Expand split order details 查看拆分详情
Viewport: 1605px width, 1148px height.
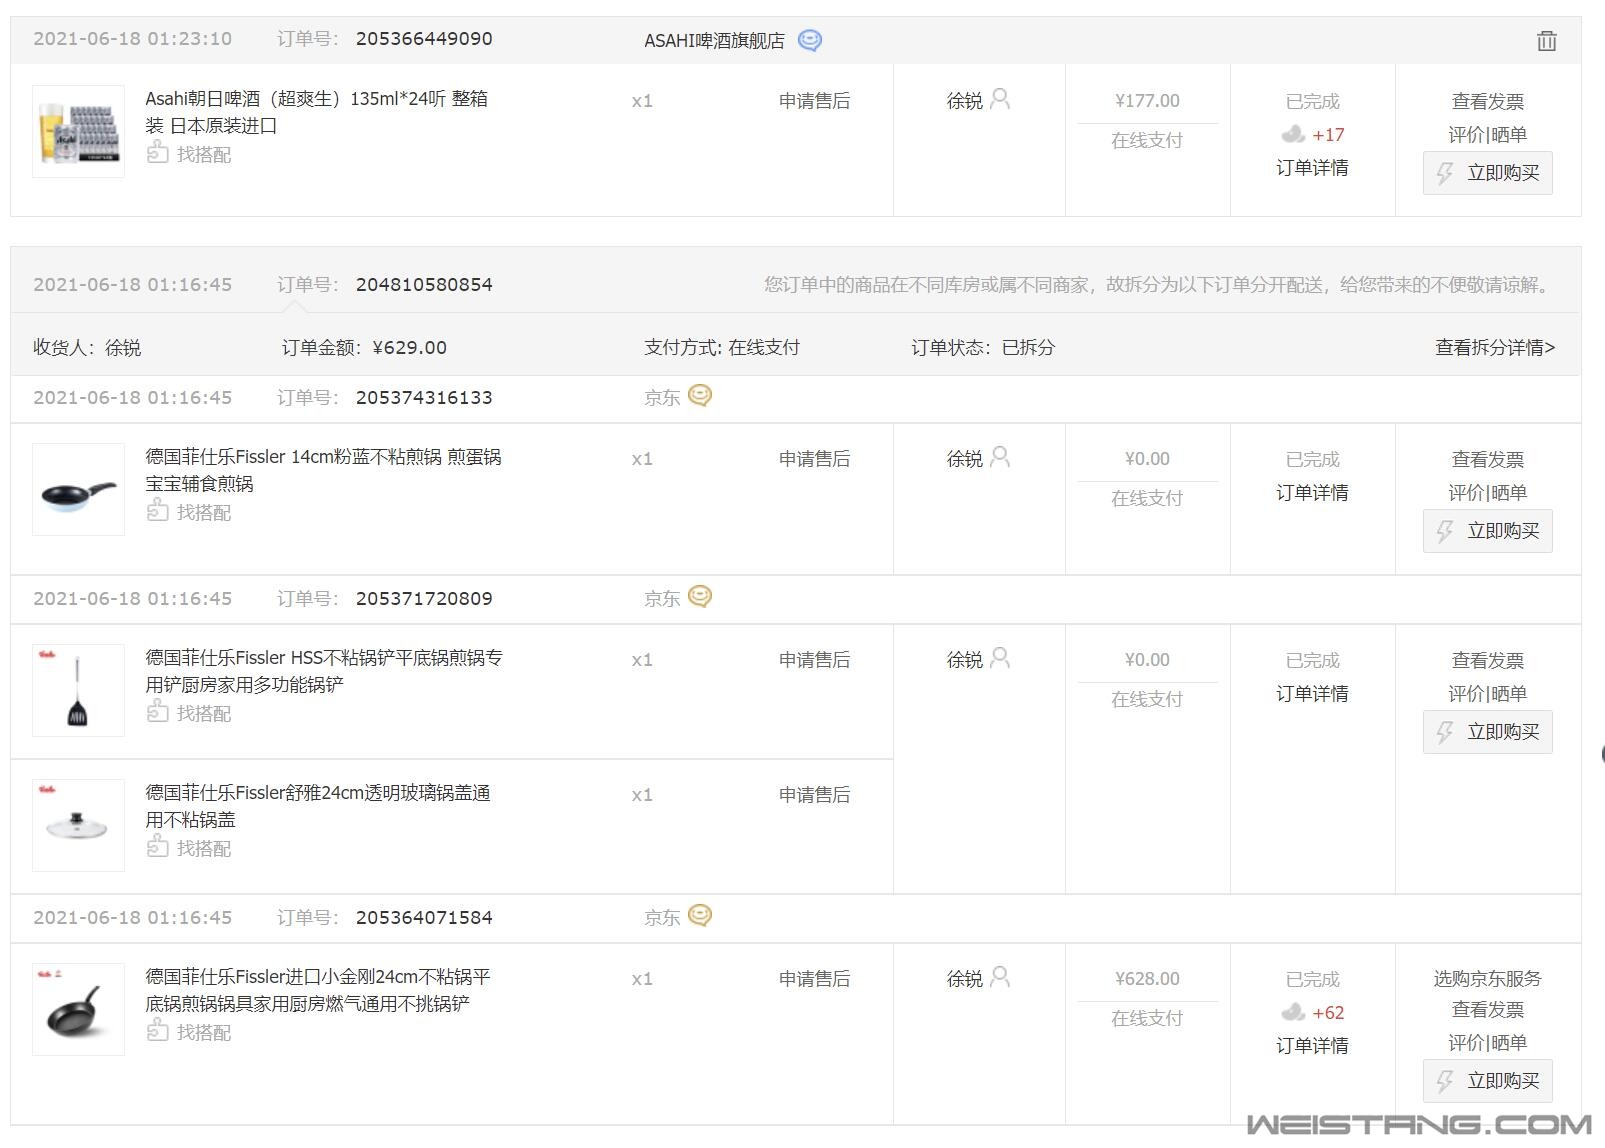coord(1495,347)
